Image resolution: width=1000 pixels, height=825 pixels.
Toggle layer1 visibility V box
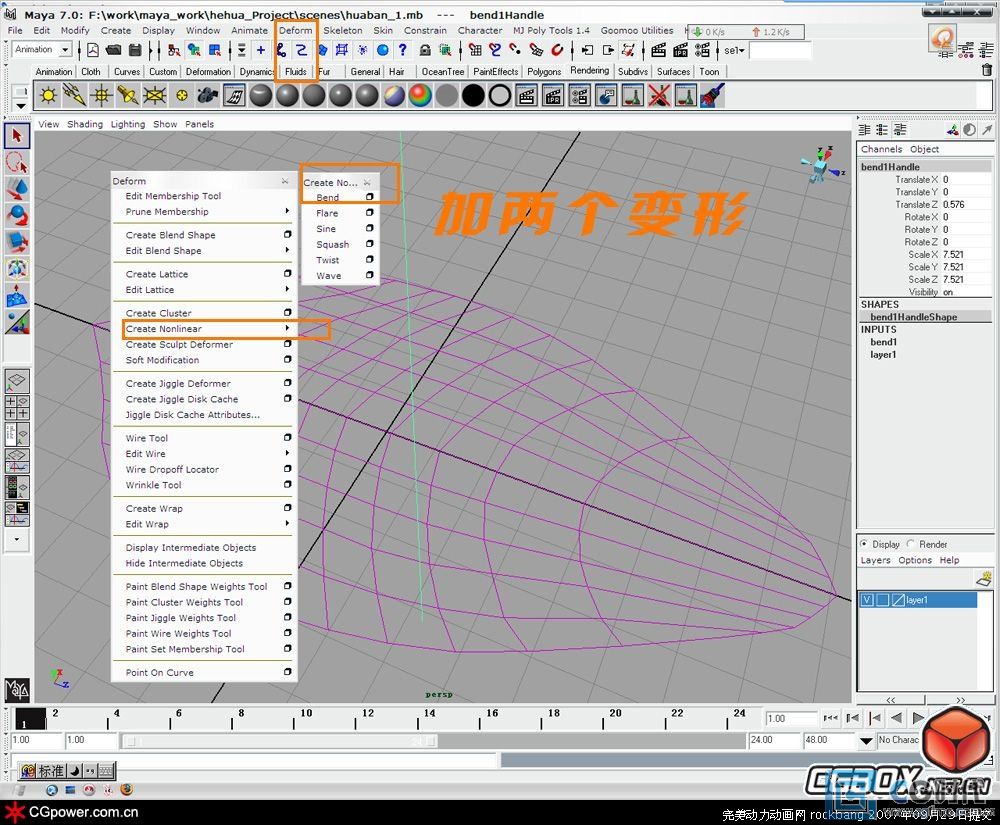[867, 600]
